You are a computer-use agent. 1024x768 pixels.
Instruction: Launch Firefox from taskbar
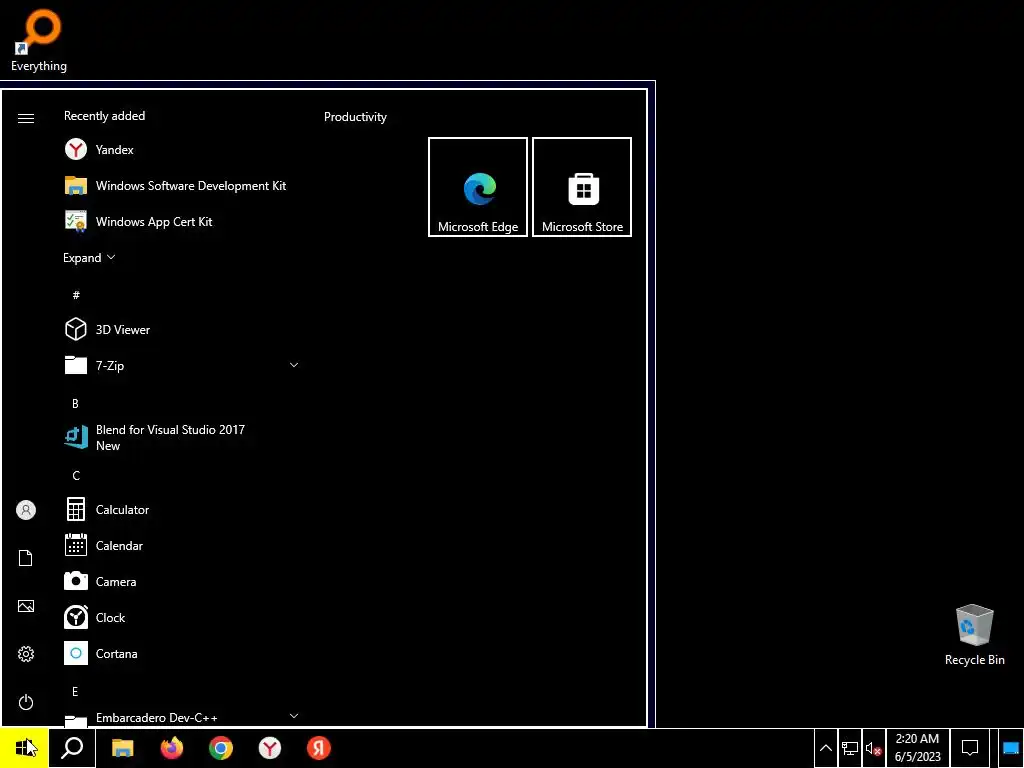(x=172, y=748)
